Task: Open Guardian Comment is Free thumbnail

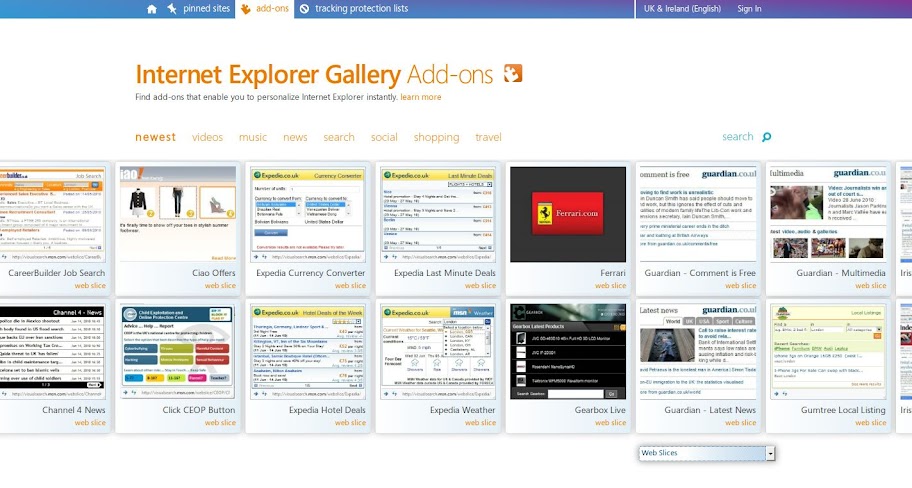Action: pyautogui.click(x=699, y=214)
